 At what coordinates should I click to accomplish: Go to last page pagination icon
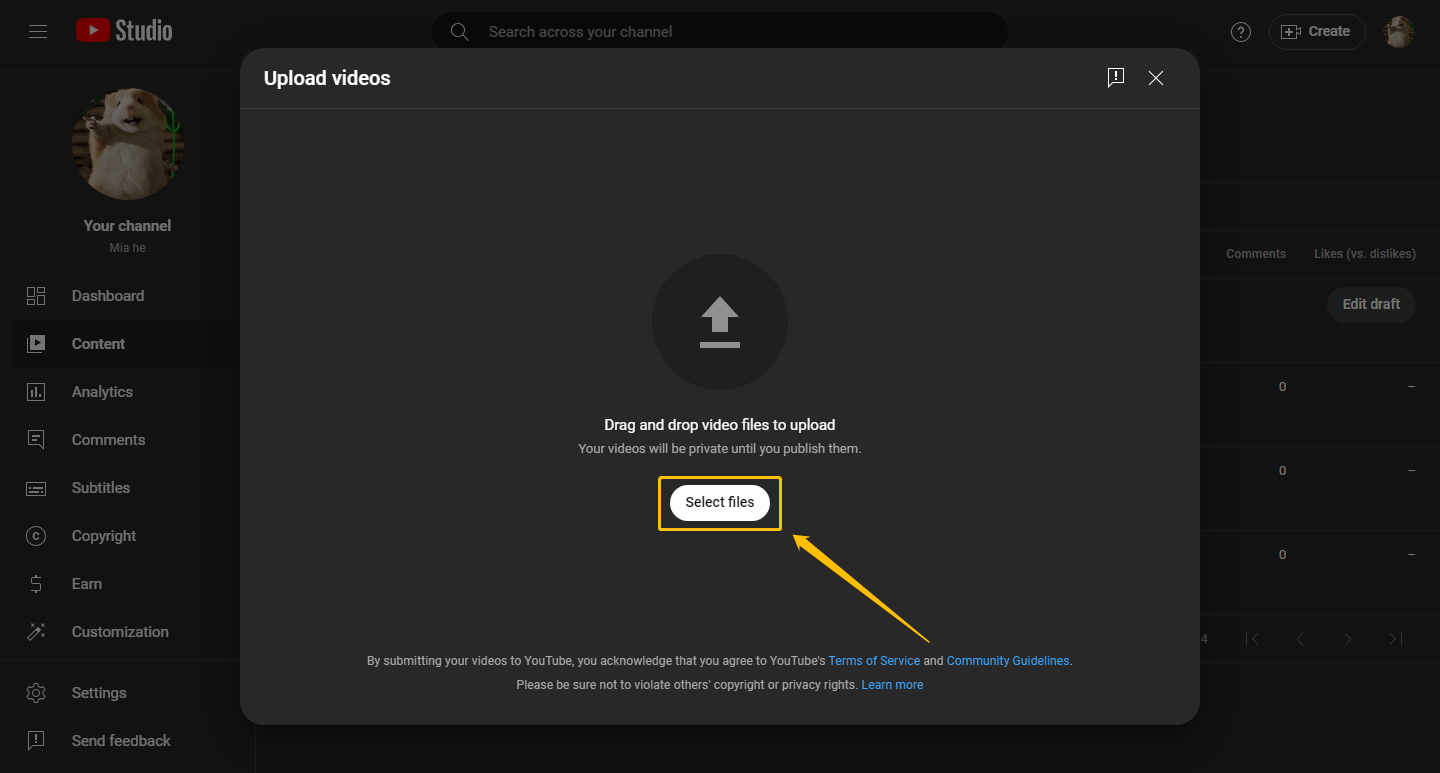(1396, 639)
